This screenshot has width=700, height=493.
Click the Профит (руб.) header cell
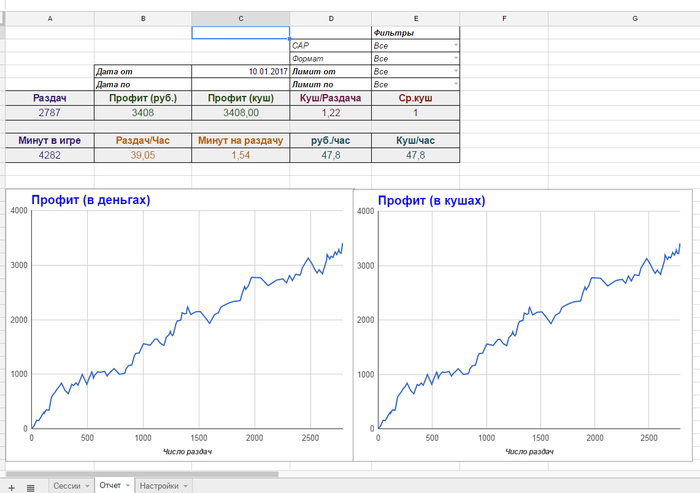[x=143, y=98]
